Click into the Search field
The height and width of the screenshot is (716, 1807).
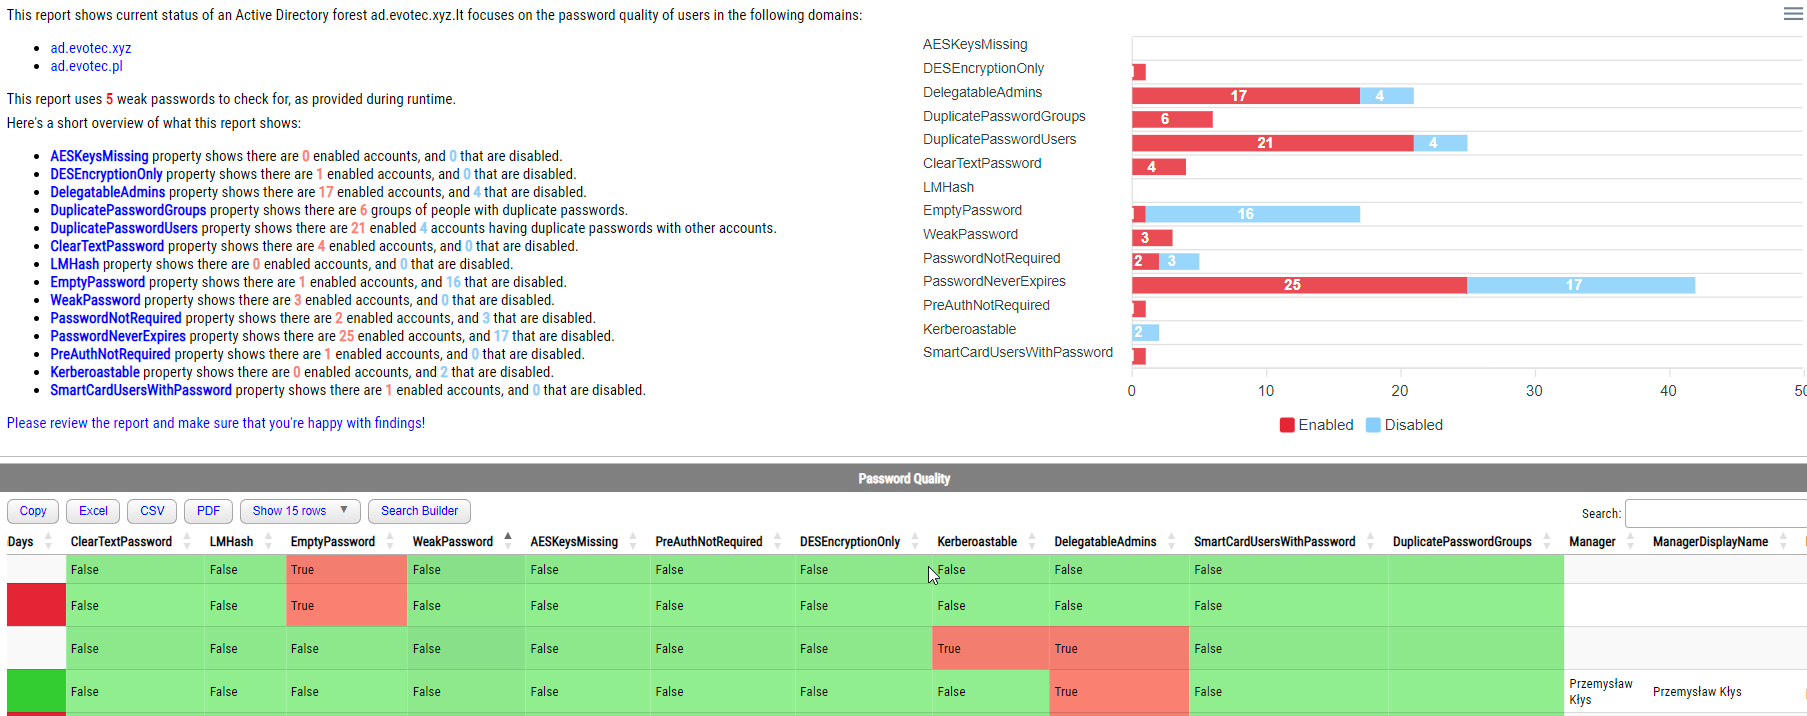coord(1715,512)
